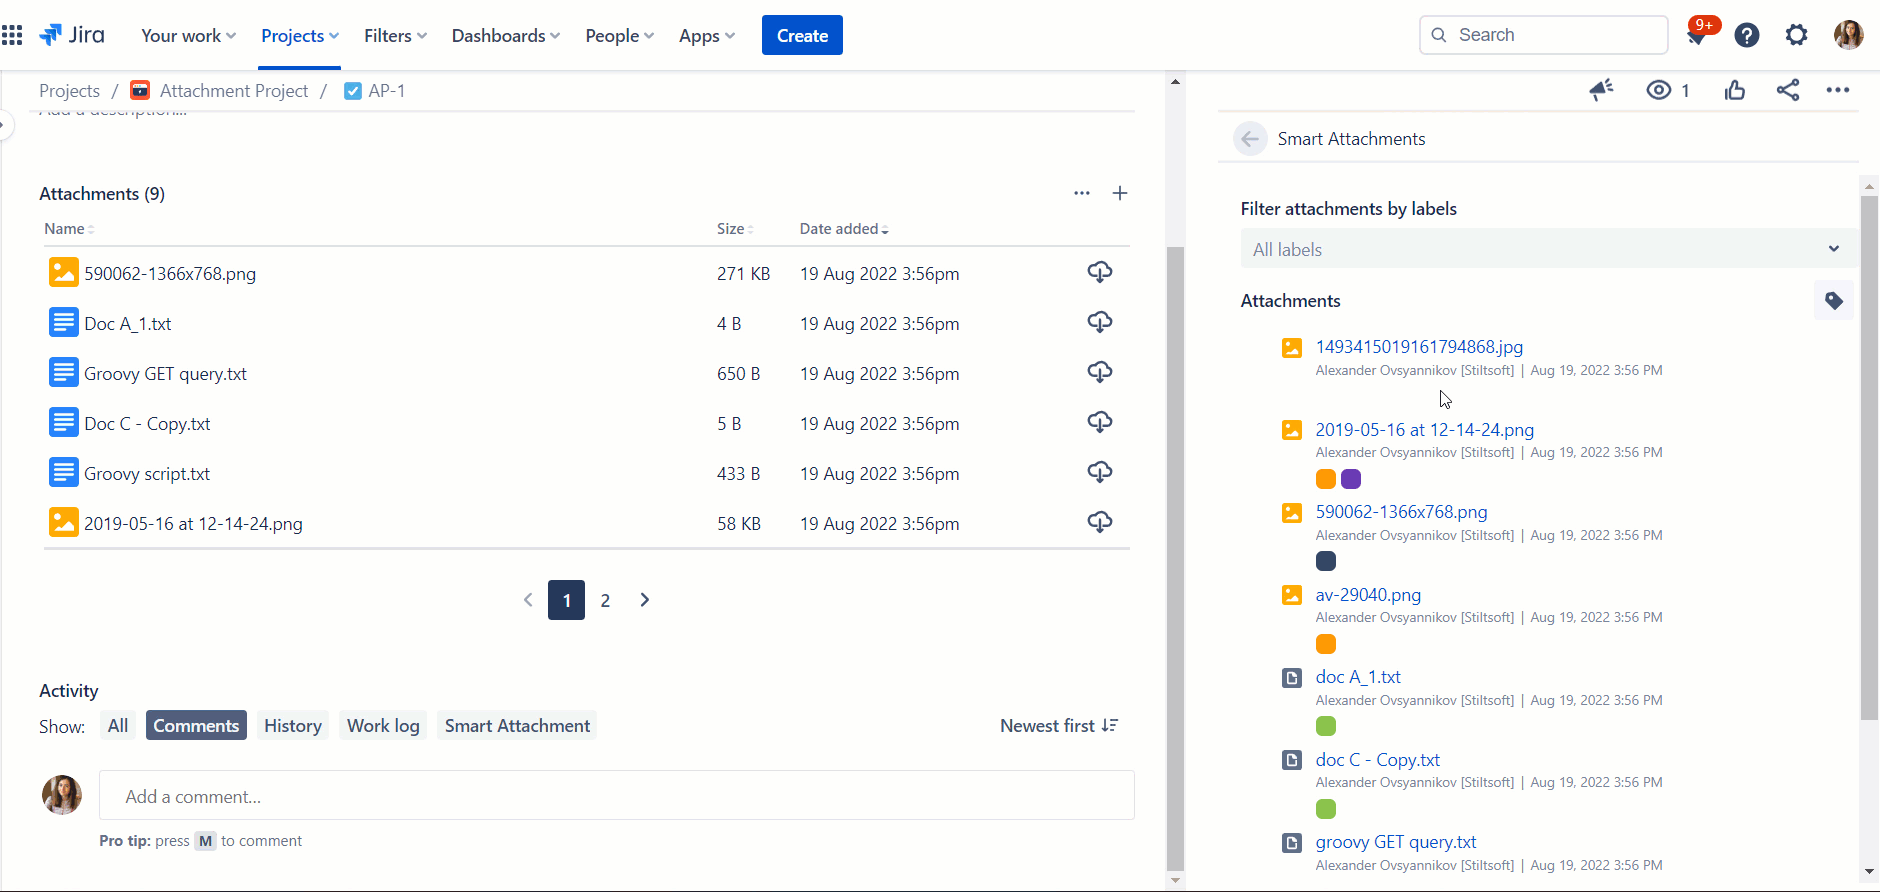1880x892 pixels.
Task: Show the Work log activity tab
Action: [383, 726]
